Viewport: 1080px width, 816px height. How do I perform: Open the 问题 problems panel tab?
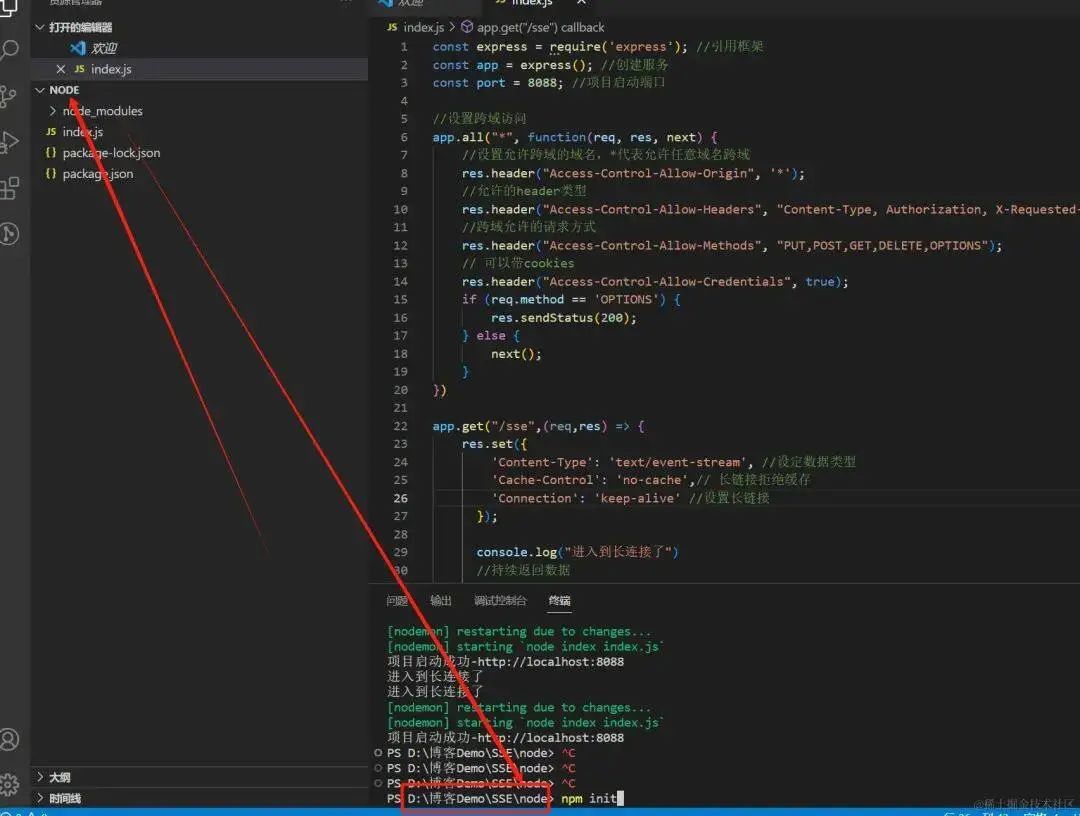tap(396, 600)
